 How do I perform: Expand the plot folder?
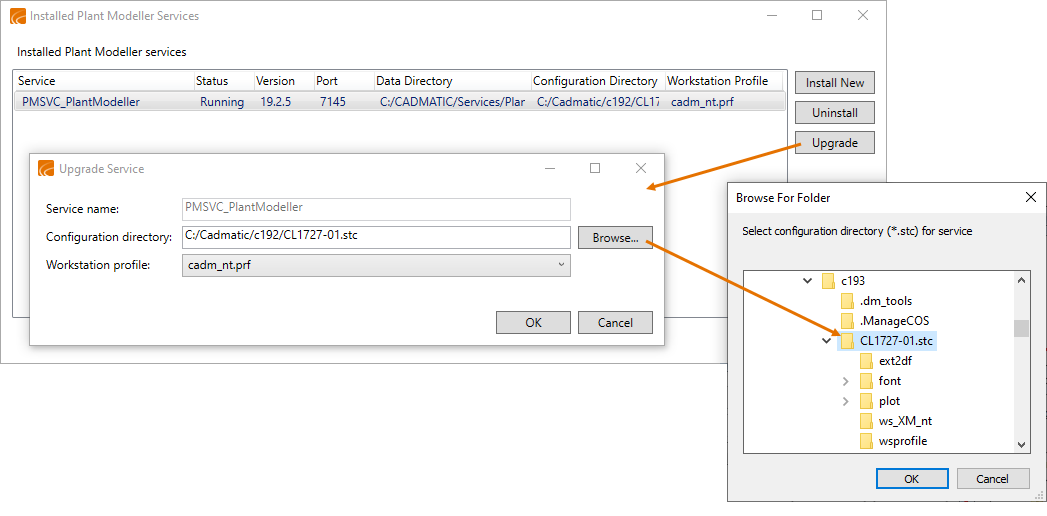pos(846,401)
